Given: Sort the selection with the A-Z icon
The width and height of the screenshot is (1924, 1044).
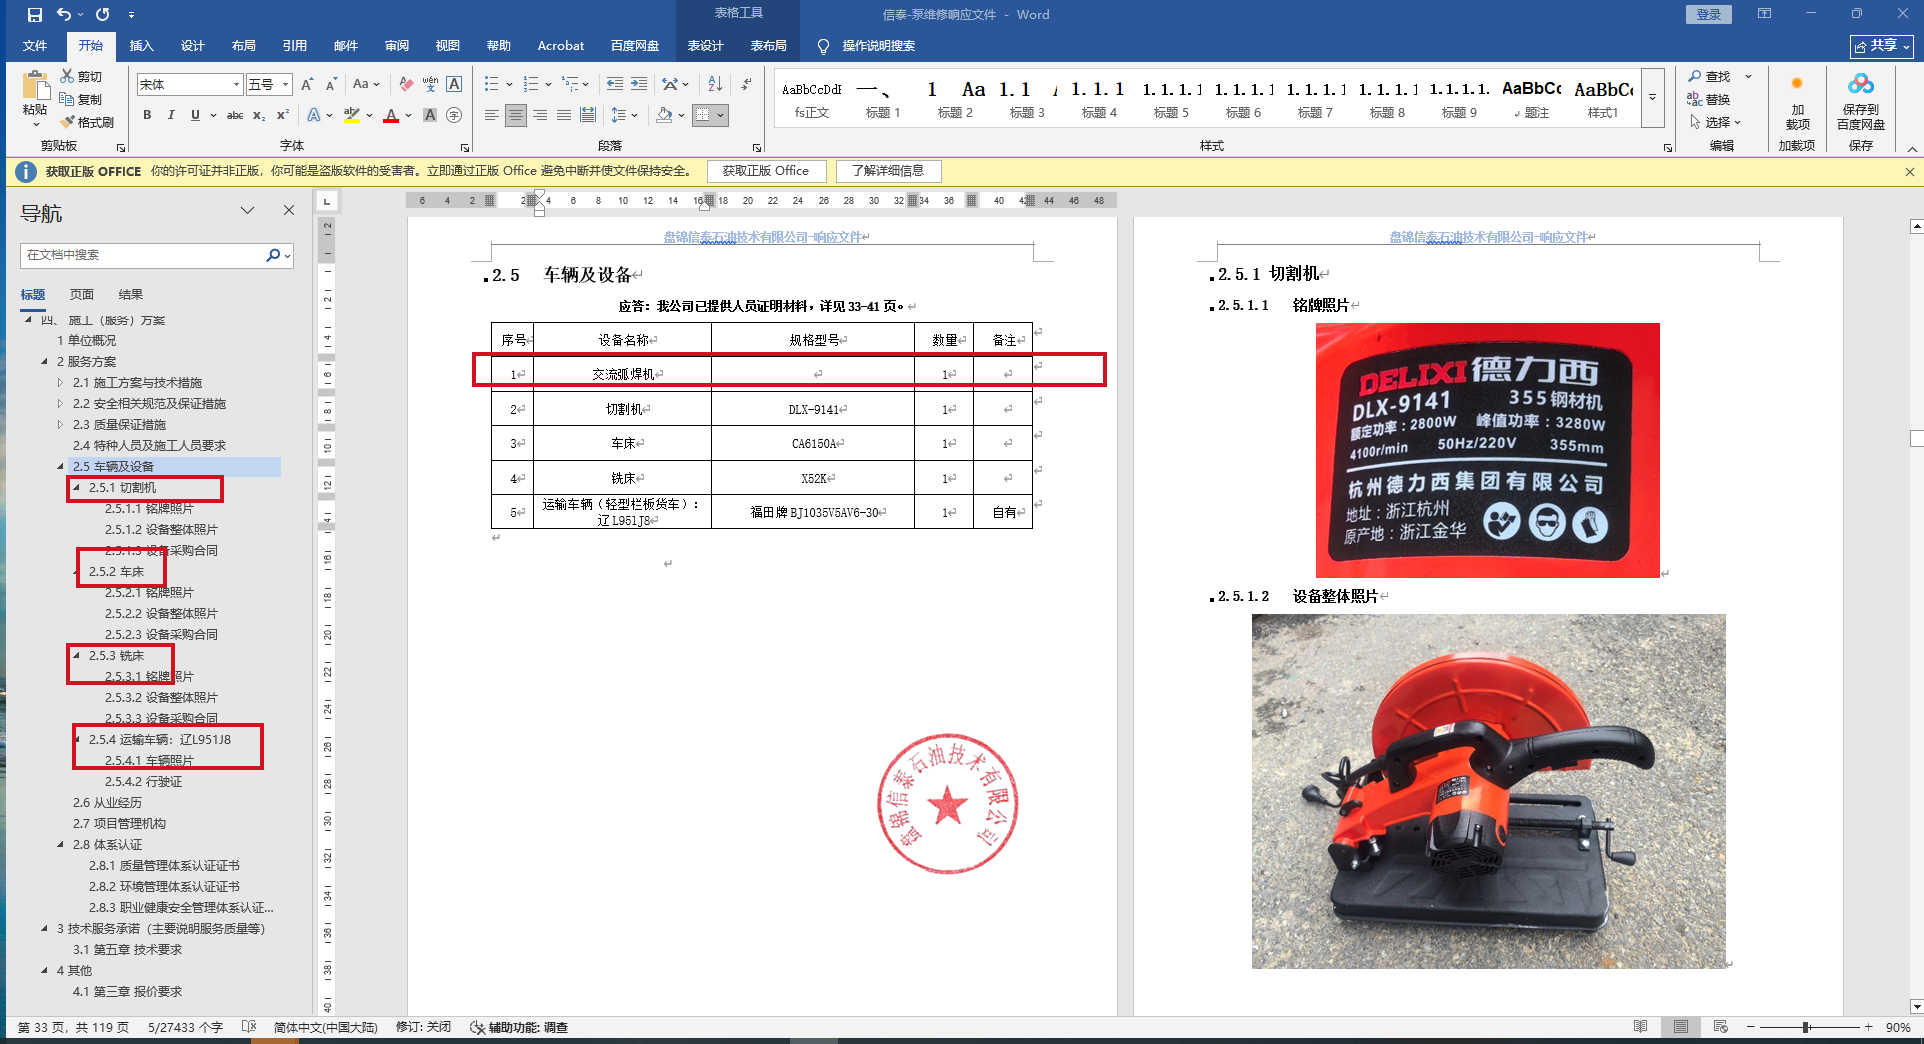Looking at the screenshot, I should click(715, 85).
